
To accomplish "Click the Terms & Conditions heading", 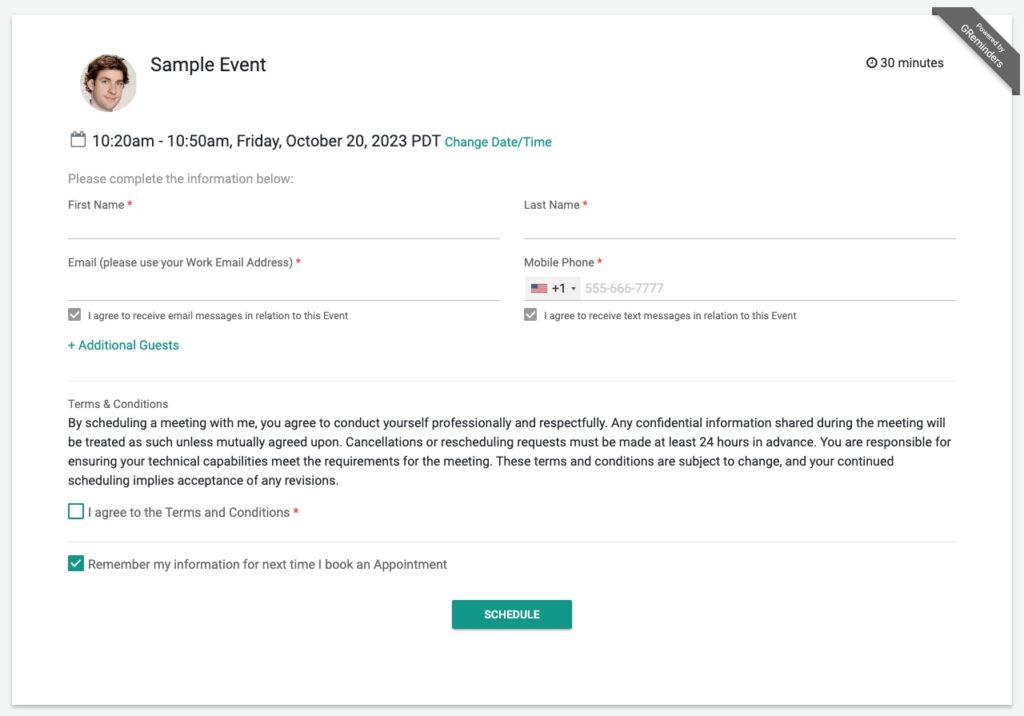I will coord(118,404).
